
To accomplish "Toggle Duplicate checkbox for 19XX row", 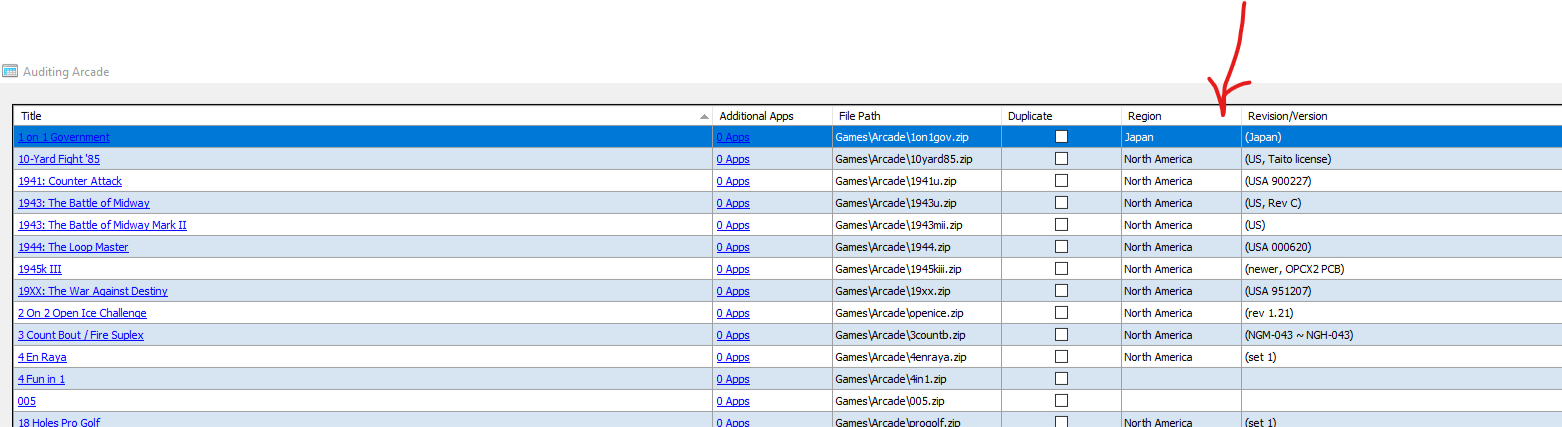I will pyautogui.click(x=1061, y=291).
